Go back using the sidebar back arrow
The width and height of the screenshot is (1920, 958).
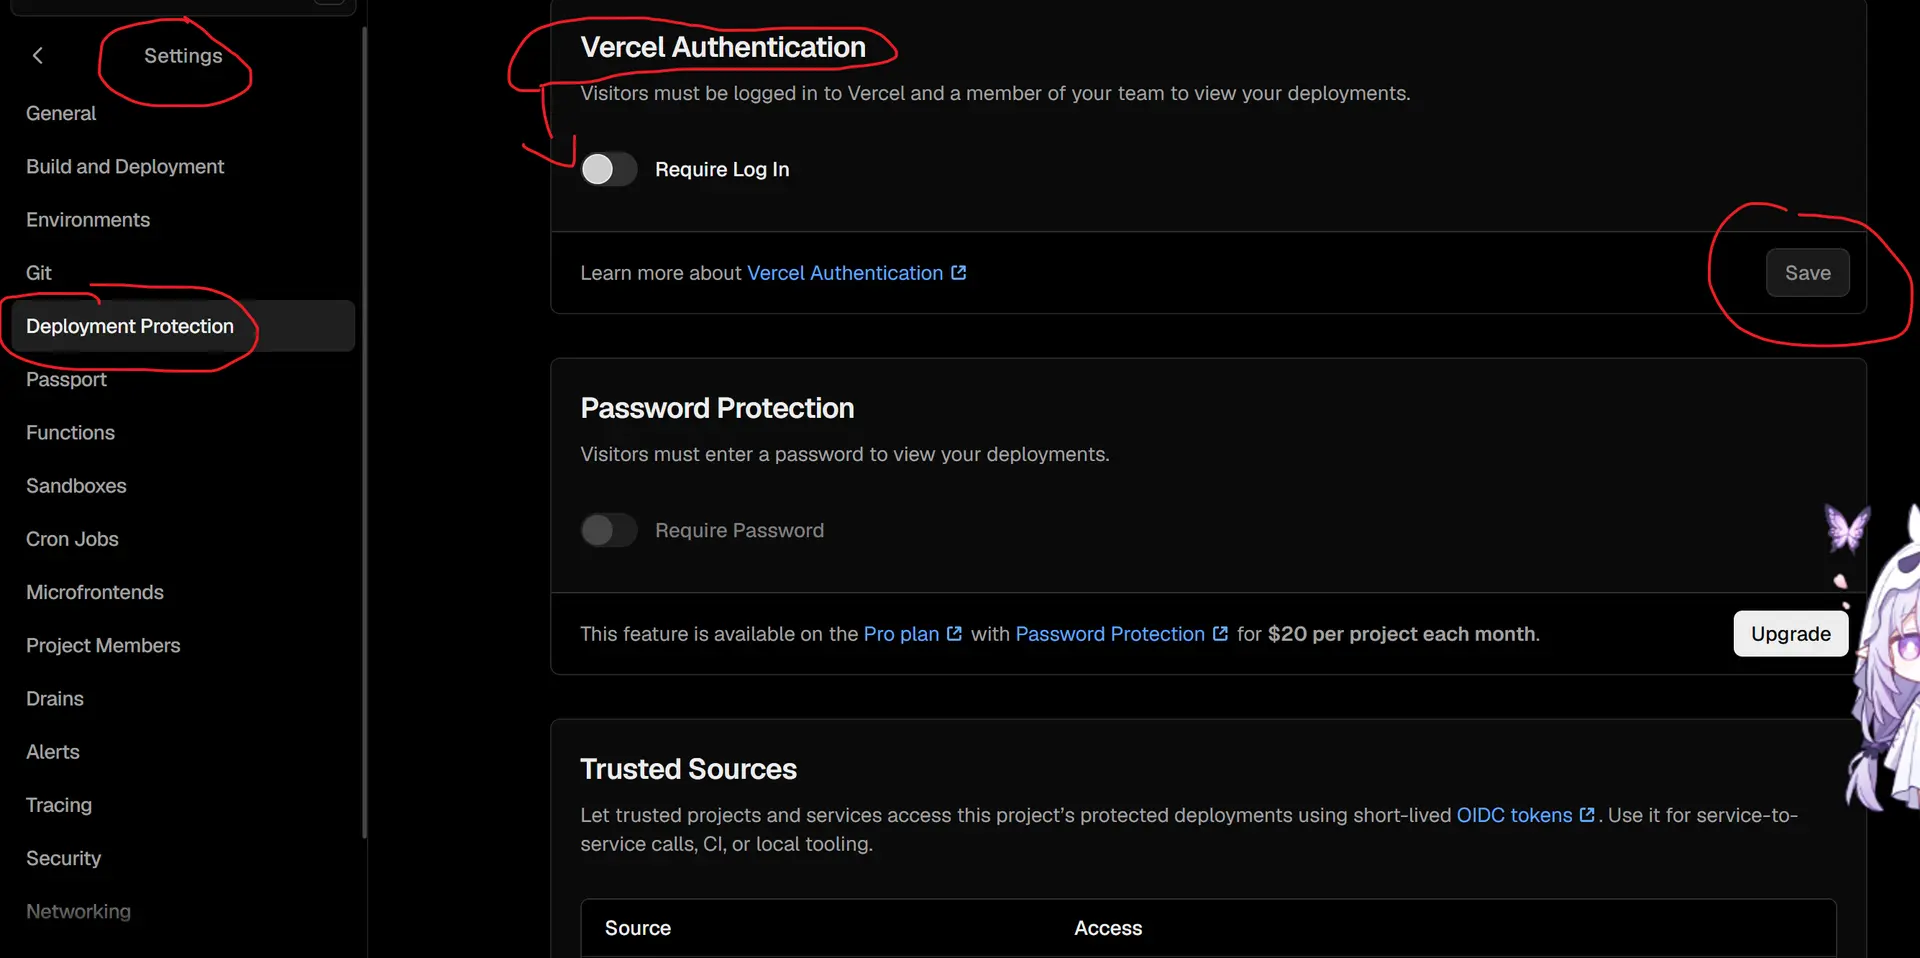(x=38, y=56)
